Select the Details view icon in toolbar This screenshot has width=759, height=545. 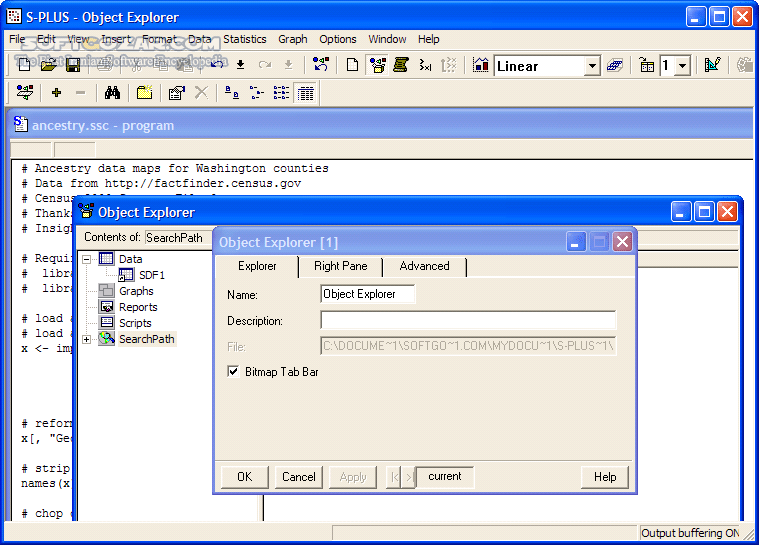(x=306, y=93)
